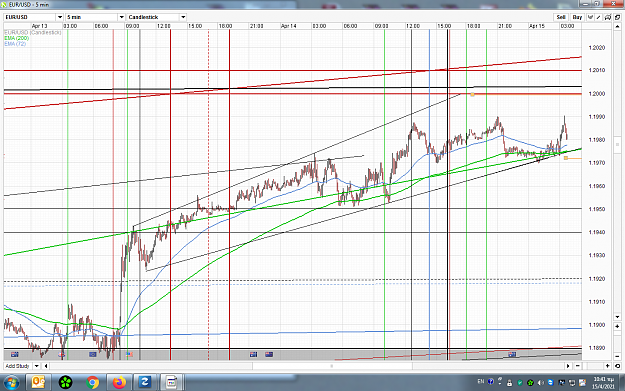Image resolution: width=625 pixels, height=391 pixels.
Task: Click the Buy button
Action: pyautogui.click(x=577, y=17)
